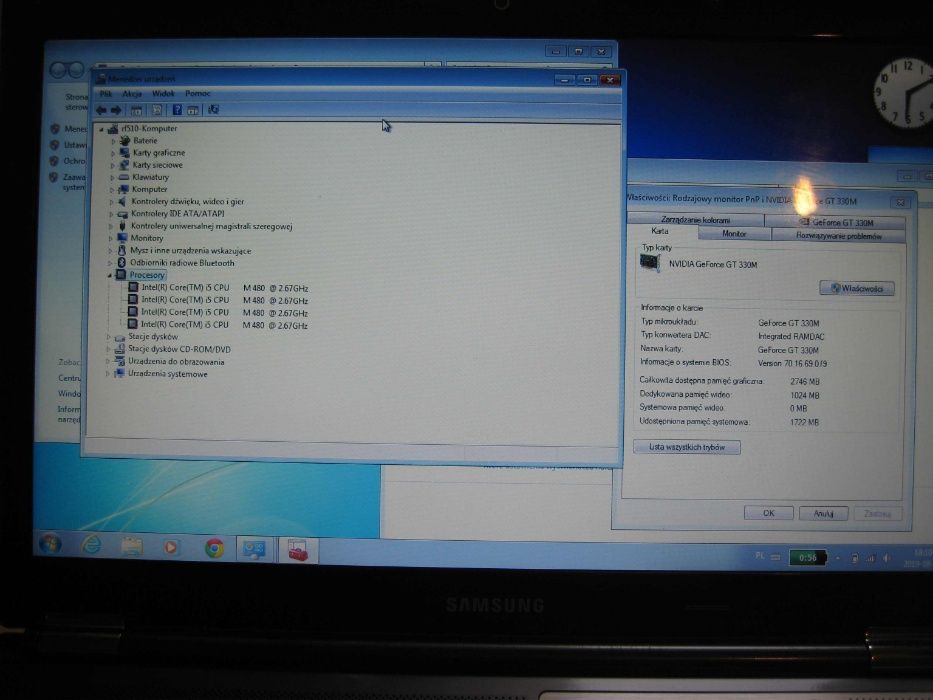Image resolution: width=933 pixels, height=700 pixels.
Task: Click the Back arrow in Device Manager toolbar
Action: tap(101, 110)
